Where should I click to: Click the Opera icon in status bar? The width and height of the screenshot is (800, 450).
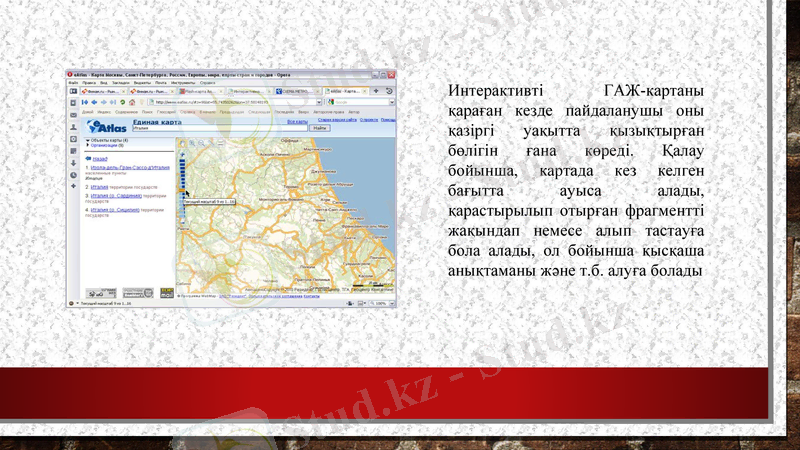pyautogui.click(x=71, y=304)
